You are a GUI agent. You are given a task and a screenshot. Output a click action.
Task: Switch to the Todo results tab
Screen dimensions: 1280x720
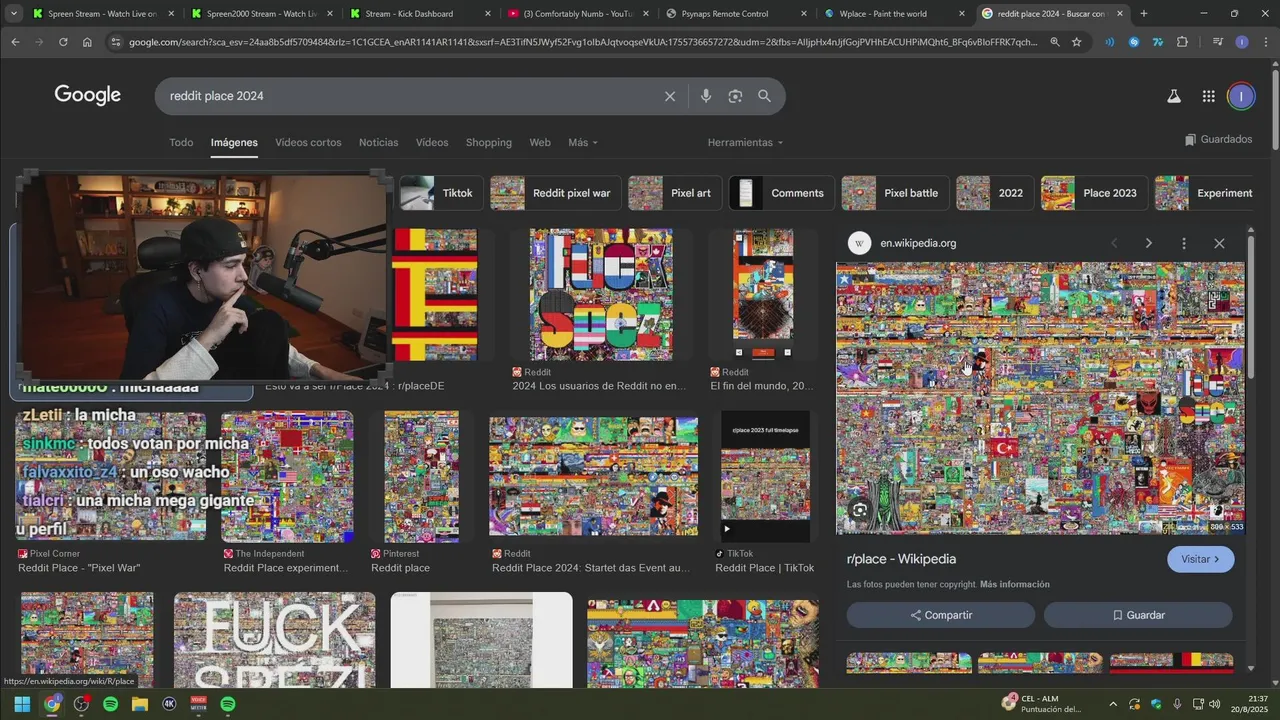tap(181, 143)
